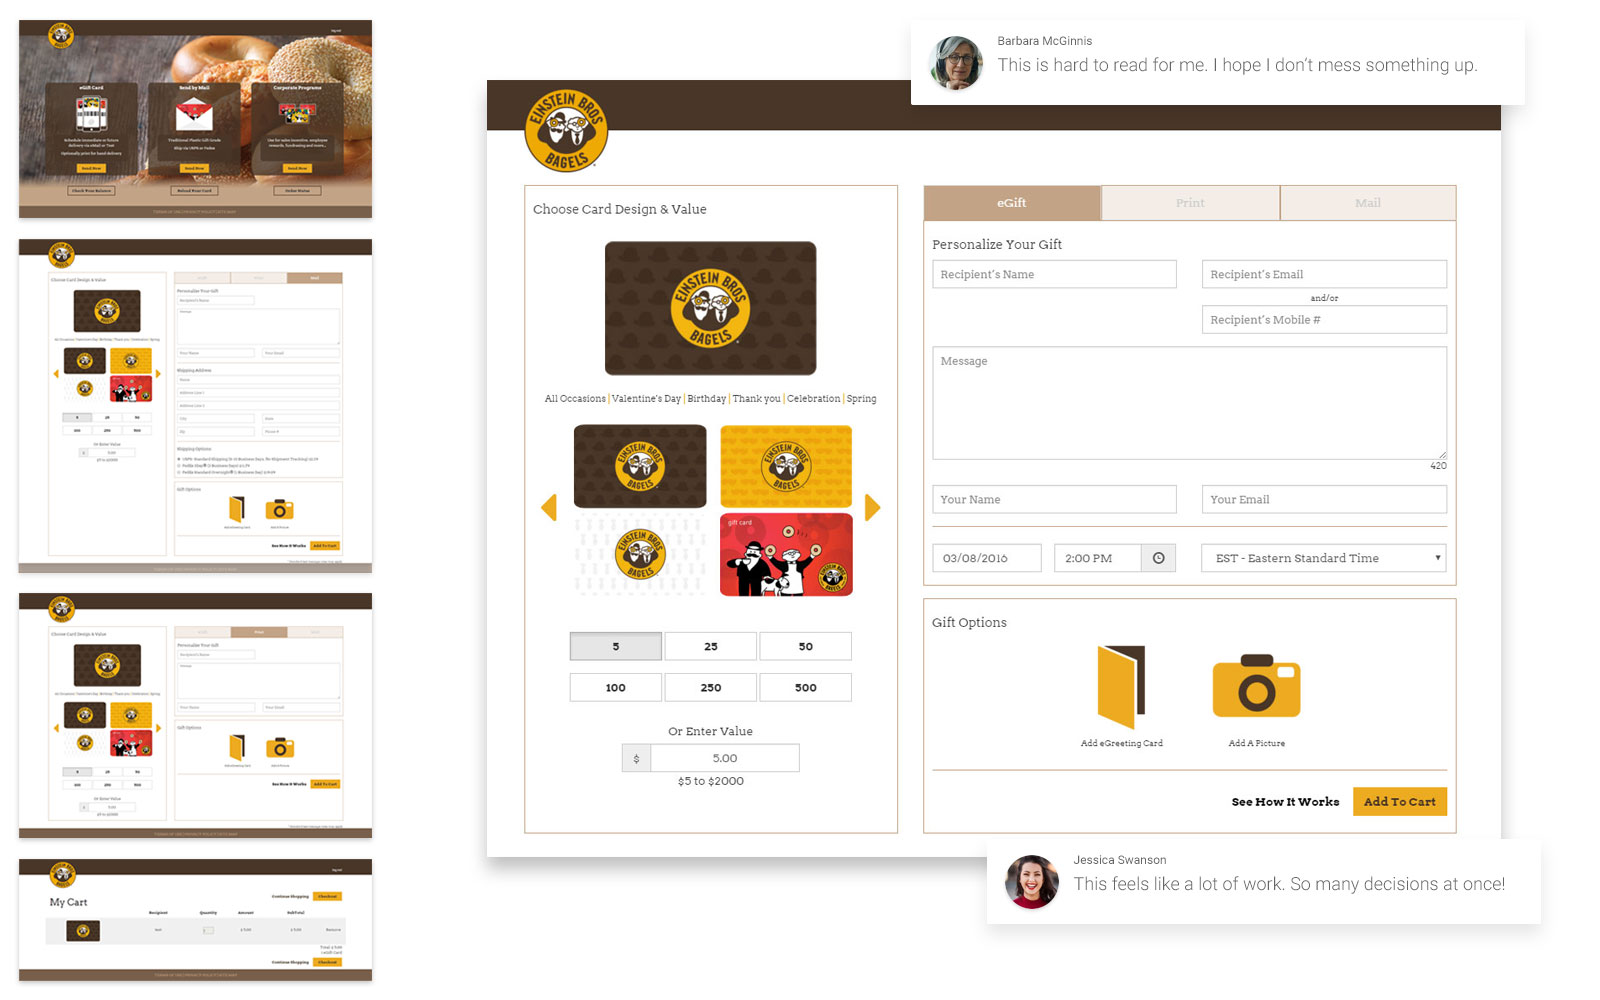Screen dimensions: 1600x1000
Task: Filter designs by Celebration
Action: (x=814, y=399)
